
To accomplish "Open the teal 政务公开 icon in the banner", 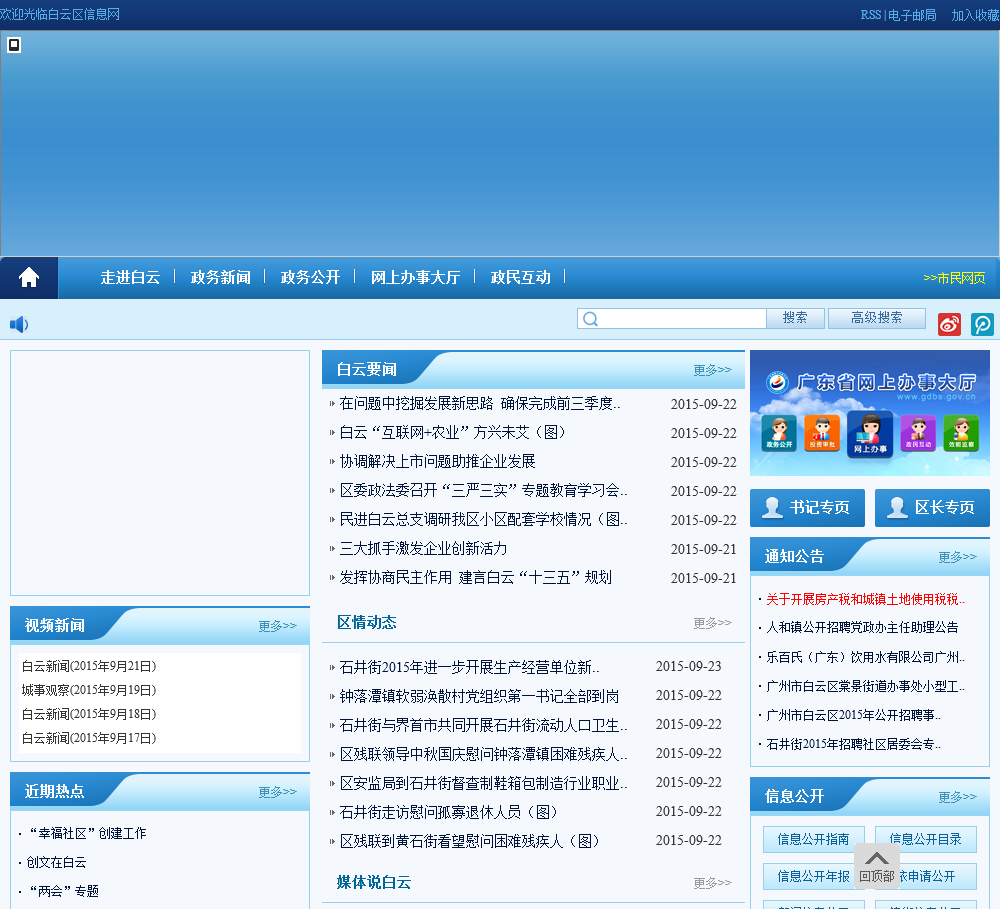I will (x=779, y=433).
